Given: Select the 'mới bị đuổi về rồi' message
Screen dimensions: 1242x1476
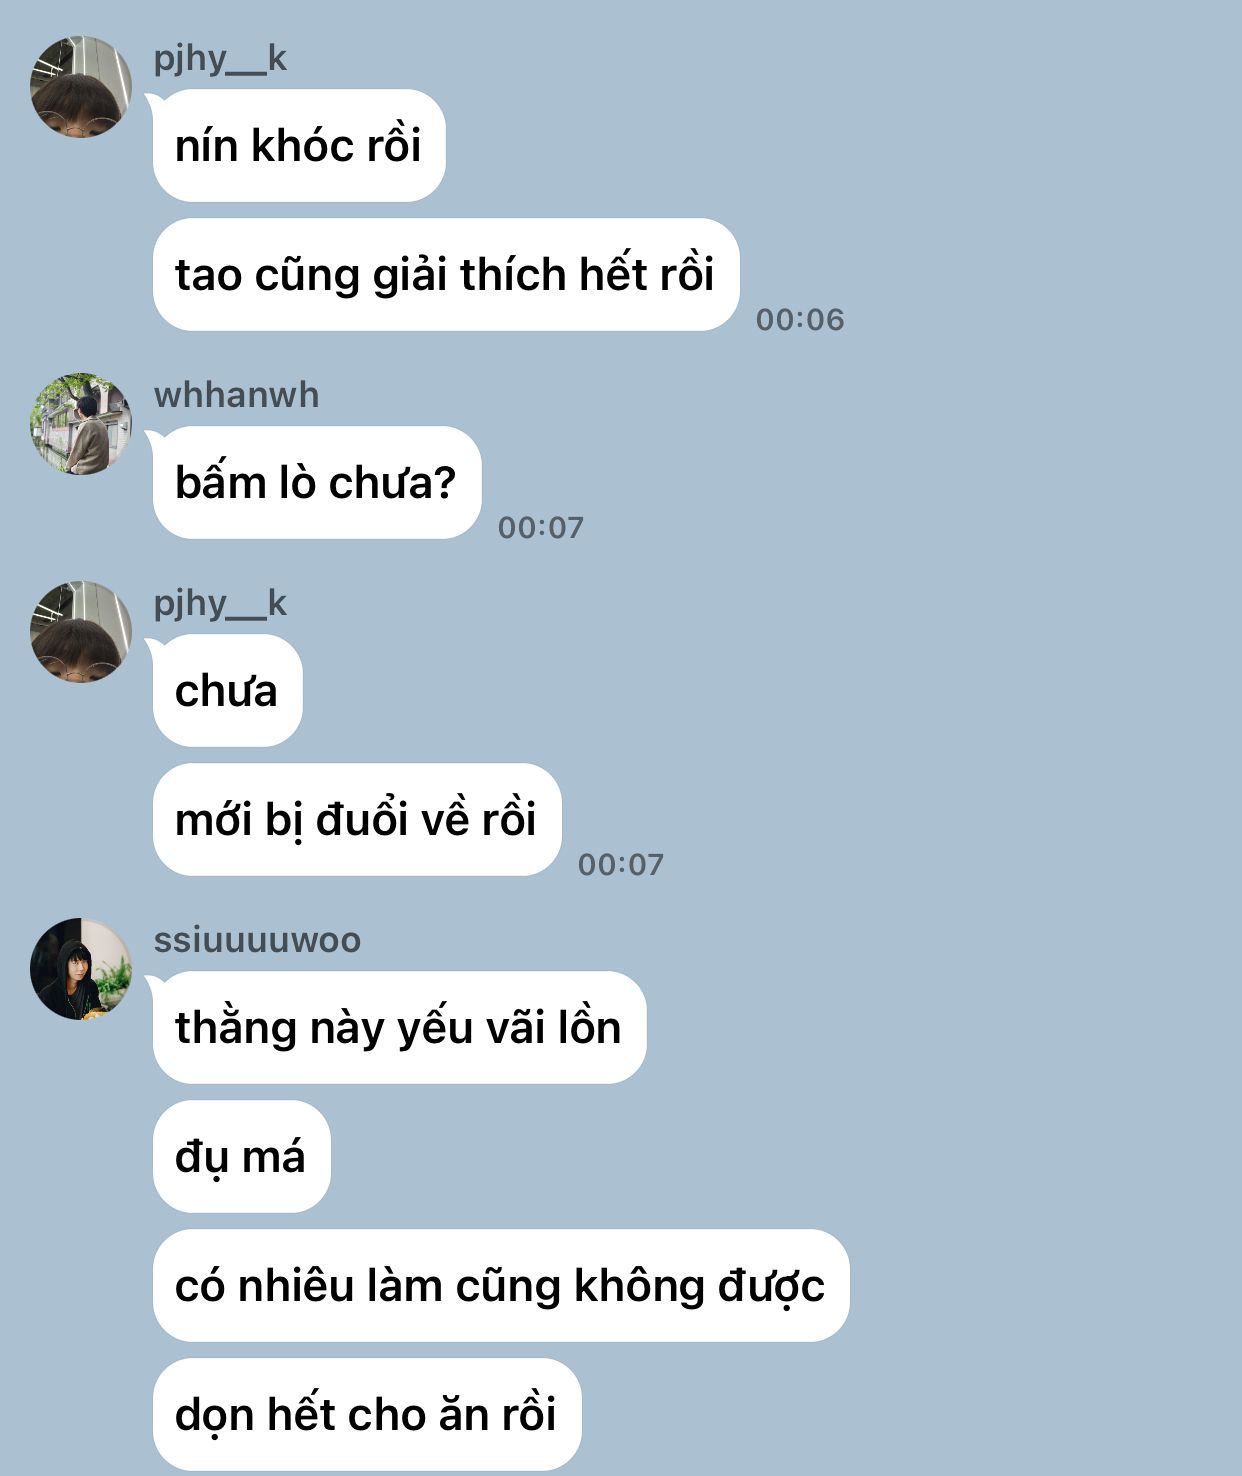Looking at the screenshot, I should [x=357, y=820].
